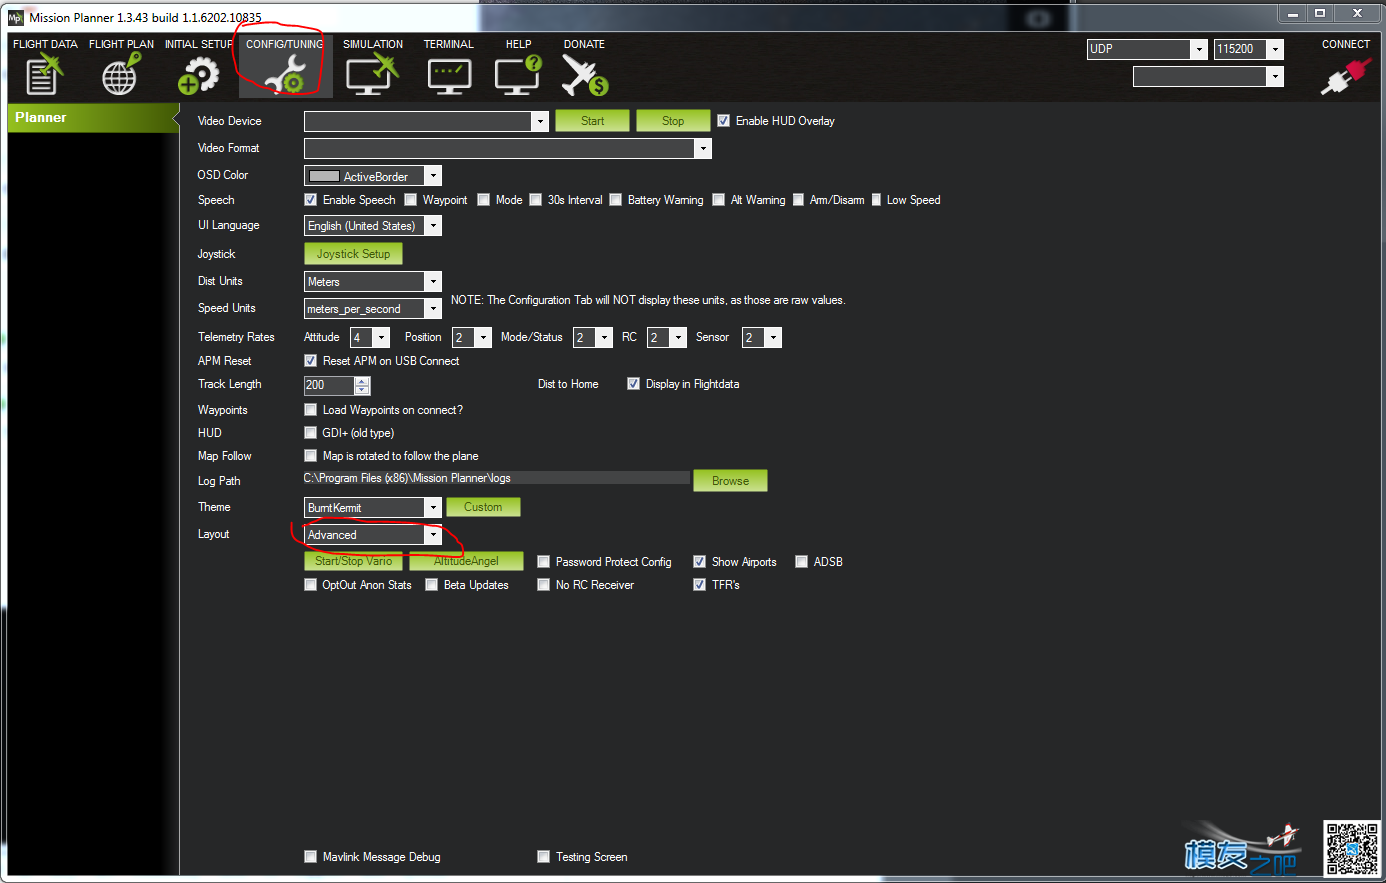The width and height of the screenshot is (1386, 883).
Task: Click the Mission Planner title bar logo
Action: point(15,16)
